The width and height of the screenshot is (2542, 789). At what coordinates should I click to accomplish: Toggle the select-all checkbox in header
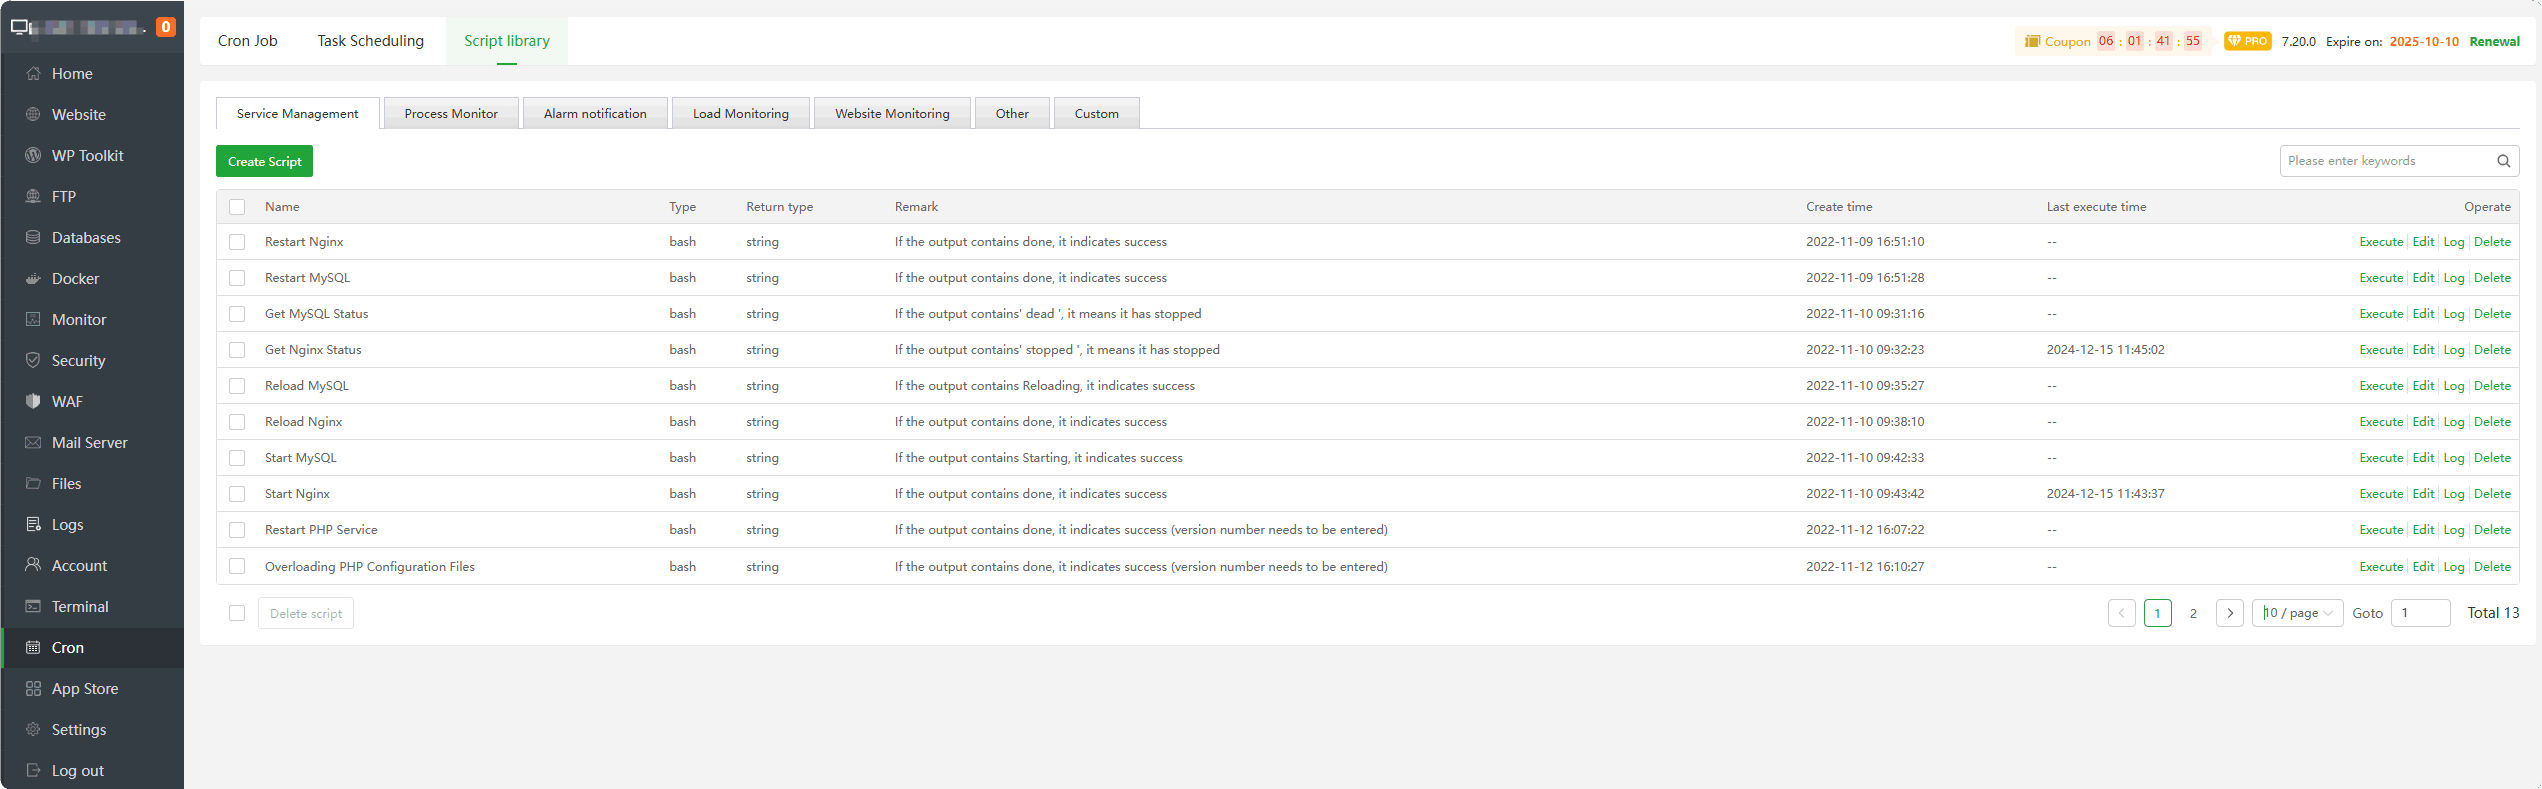point(237,207)
